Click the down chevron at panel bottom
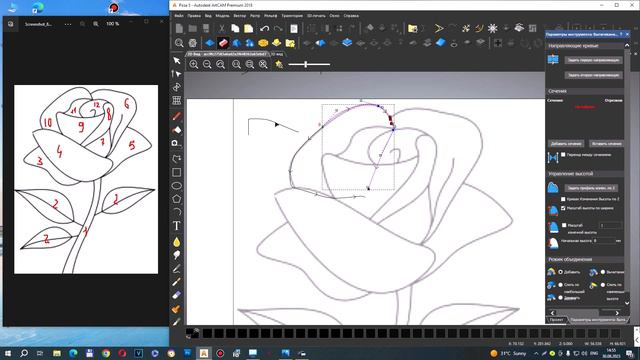 tap(627, 303)
